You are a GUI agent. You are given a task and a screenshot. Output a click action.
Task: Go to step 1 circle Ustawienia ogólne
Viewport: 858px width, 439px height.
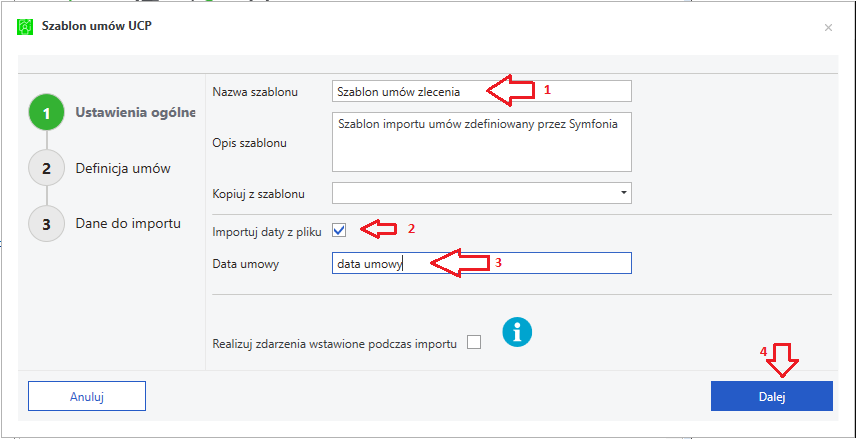pyautogui.click(x=47, y=113)
